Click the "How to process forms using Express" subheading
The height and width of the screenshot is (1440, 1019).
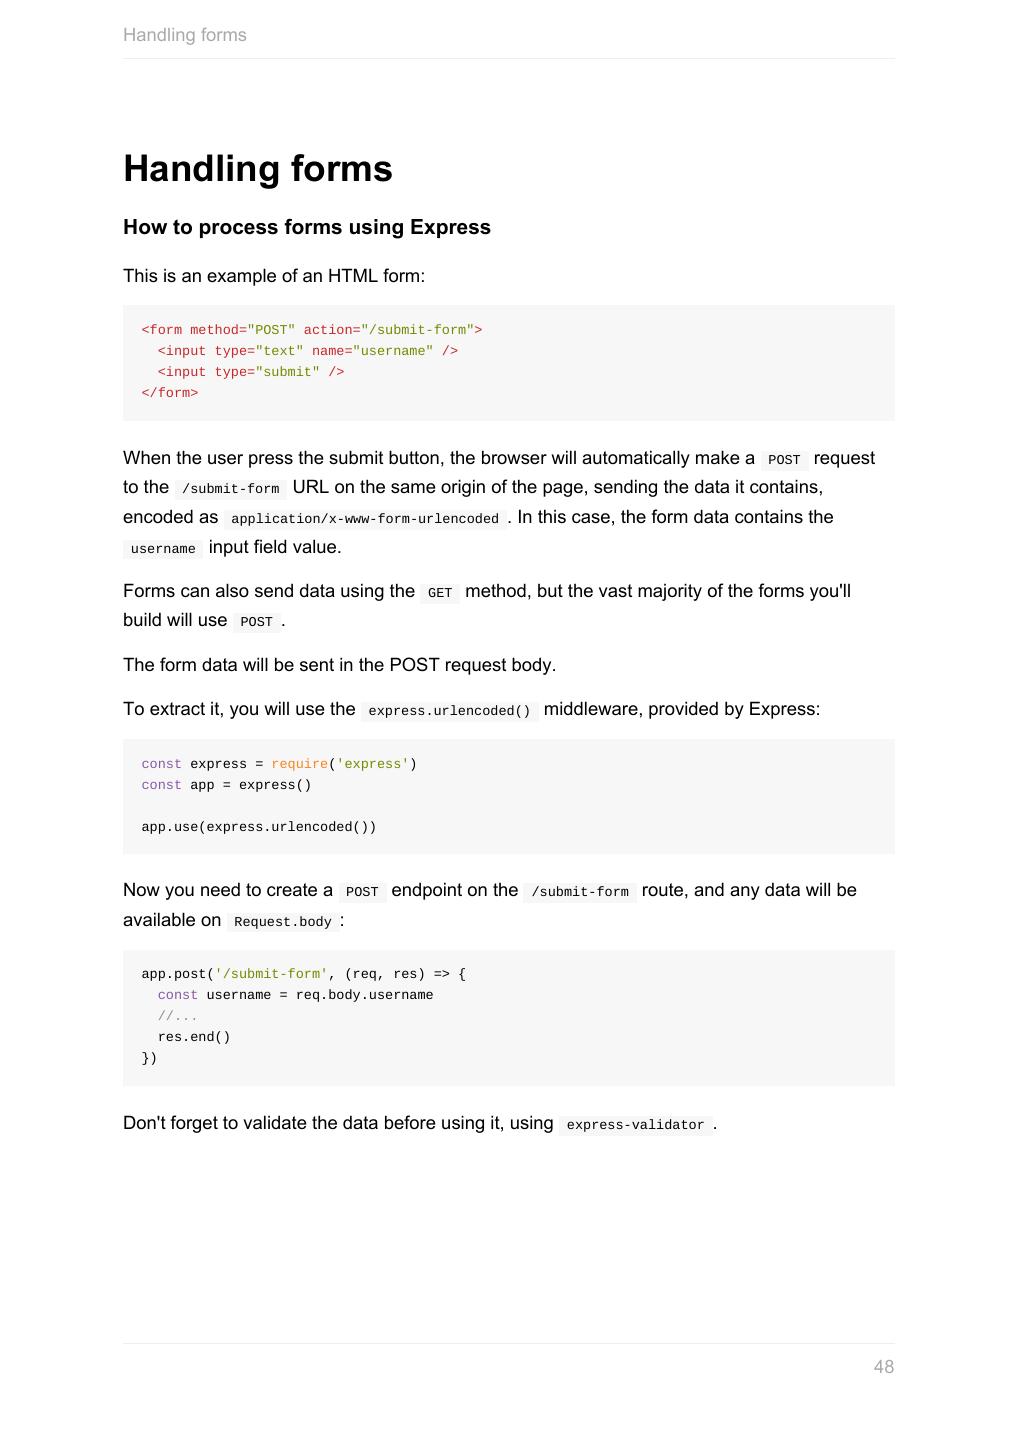point(306,227)
